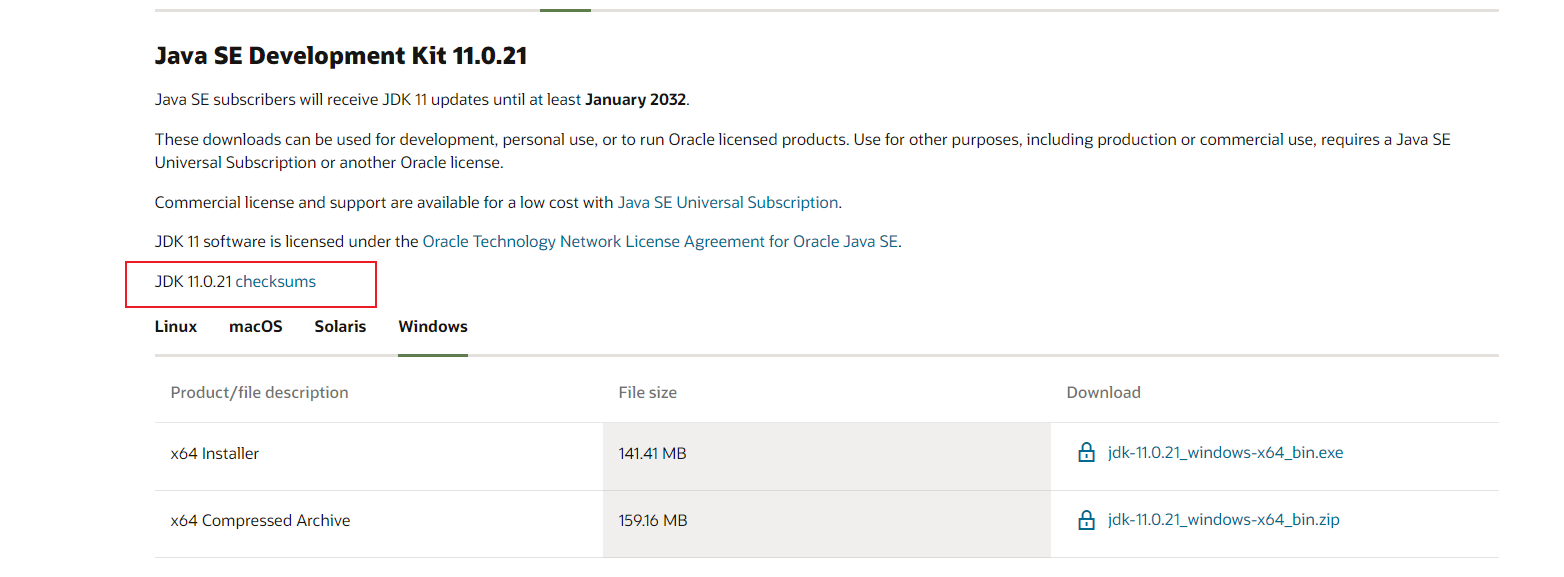Image resolution: width=1564 pixels, height=577 pixels.
Task: Open the macOS downloads tab
Action: pos(256,327)
